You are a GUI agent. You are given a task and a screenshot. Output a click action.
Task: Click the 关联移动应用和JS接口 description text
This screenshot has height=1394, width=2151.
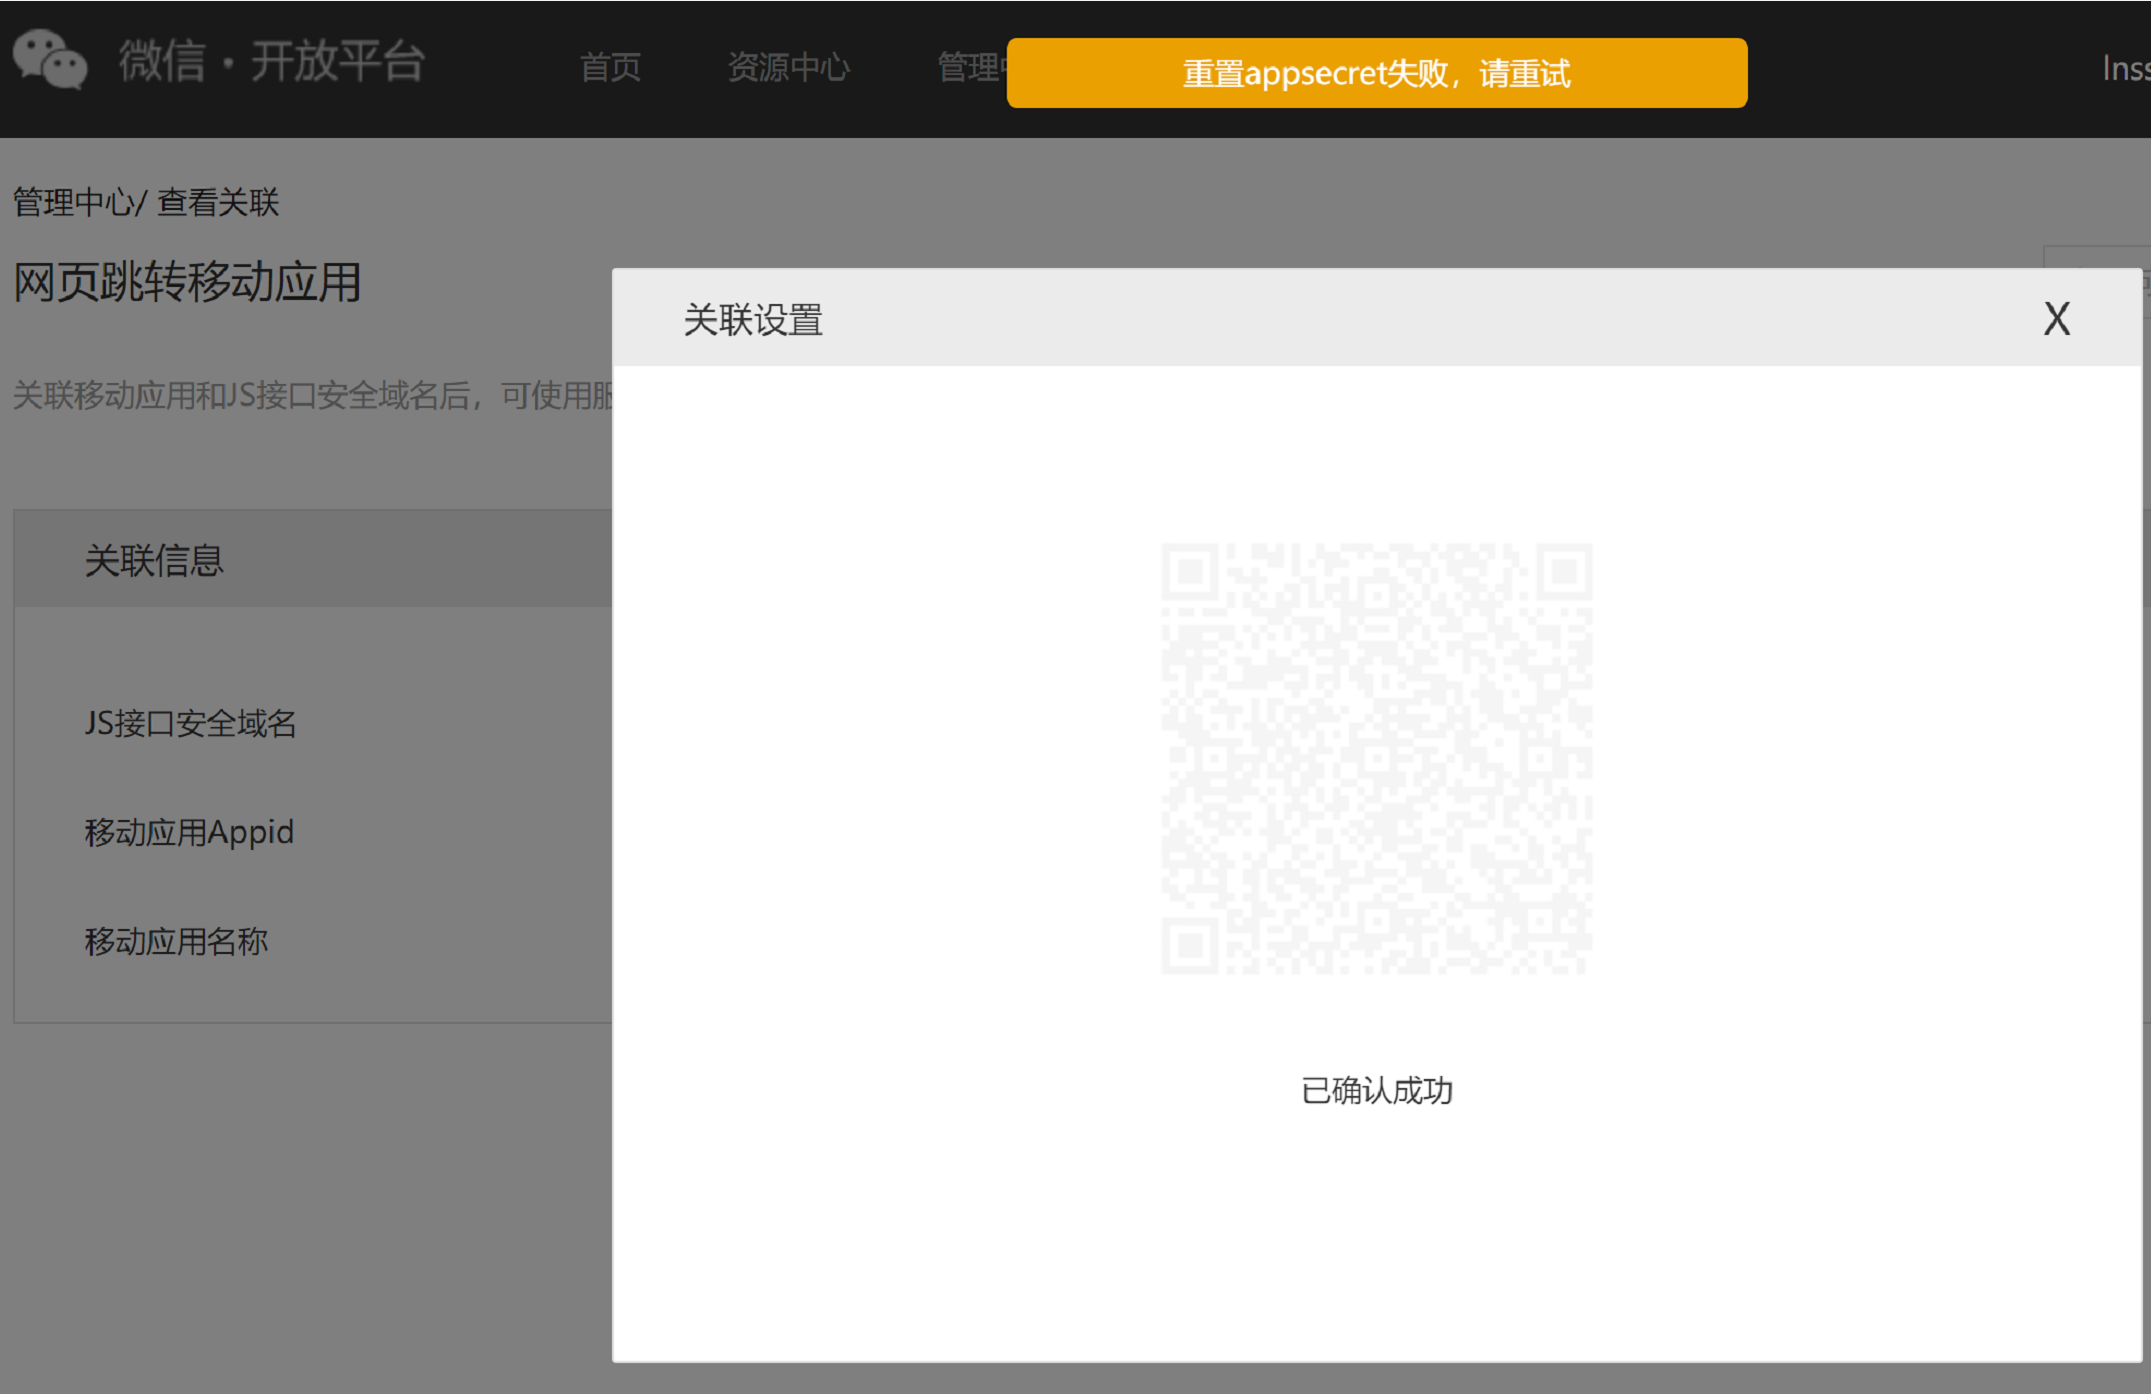click(312, 396)
